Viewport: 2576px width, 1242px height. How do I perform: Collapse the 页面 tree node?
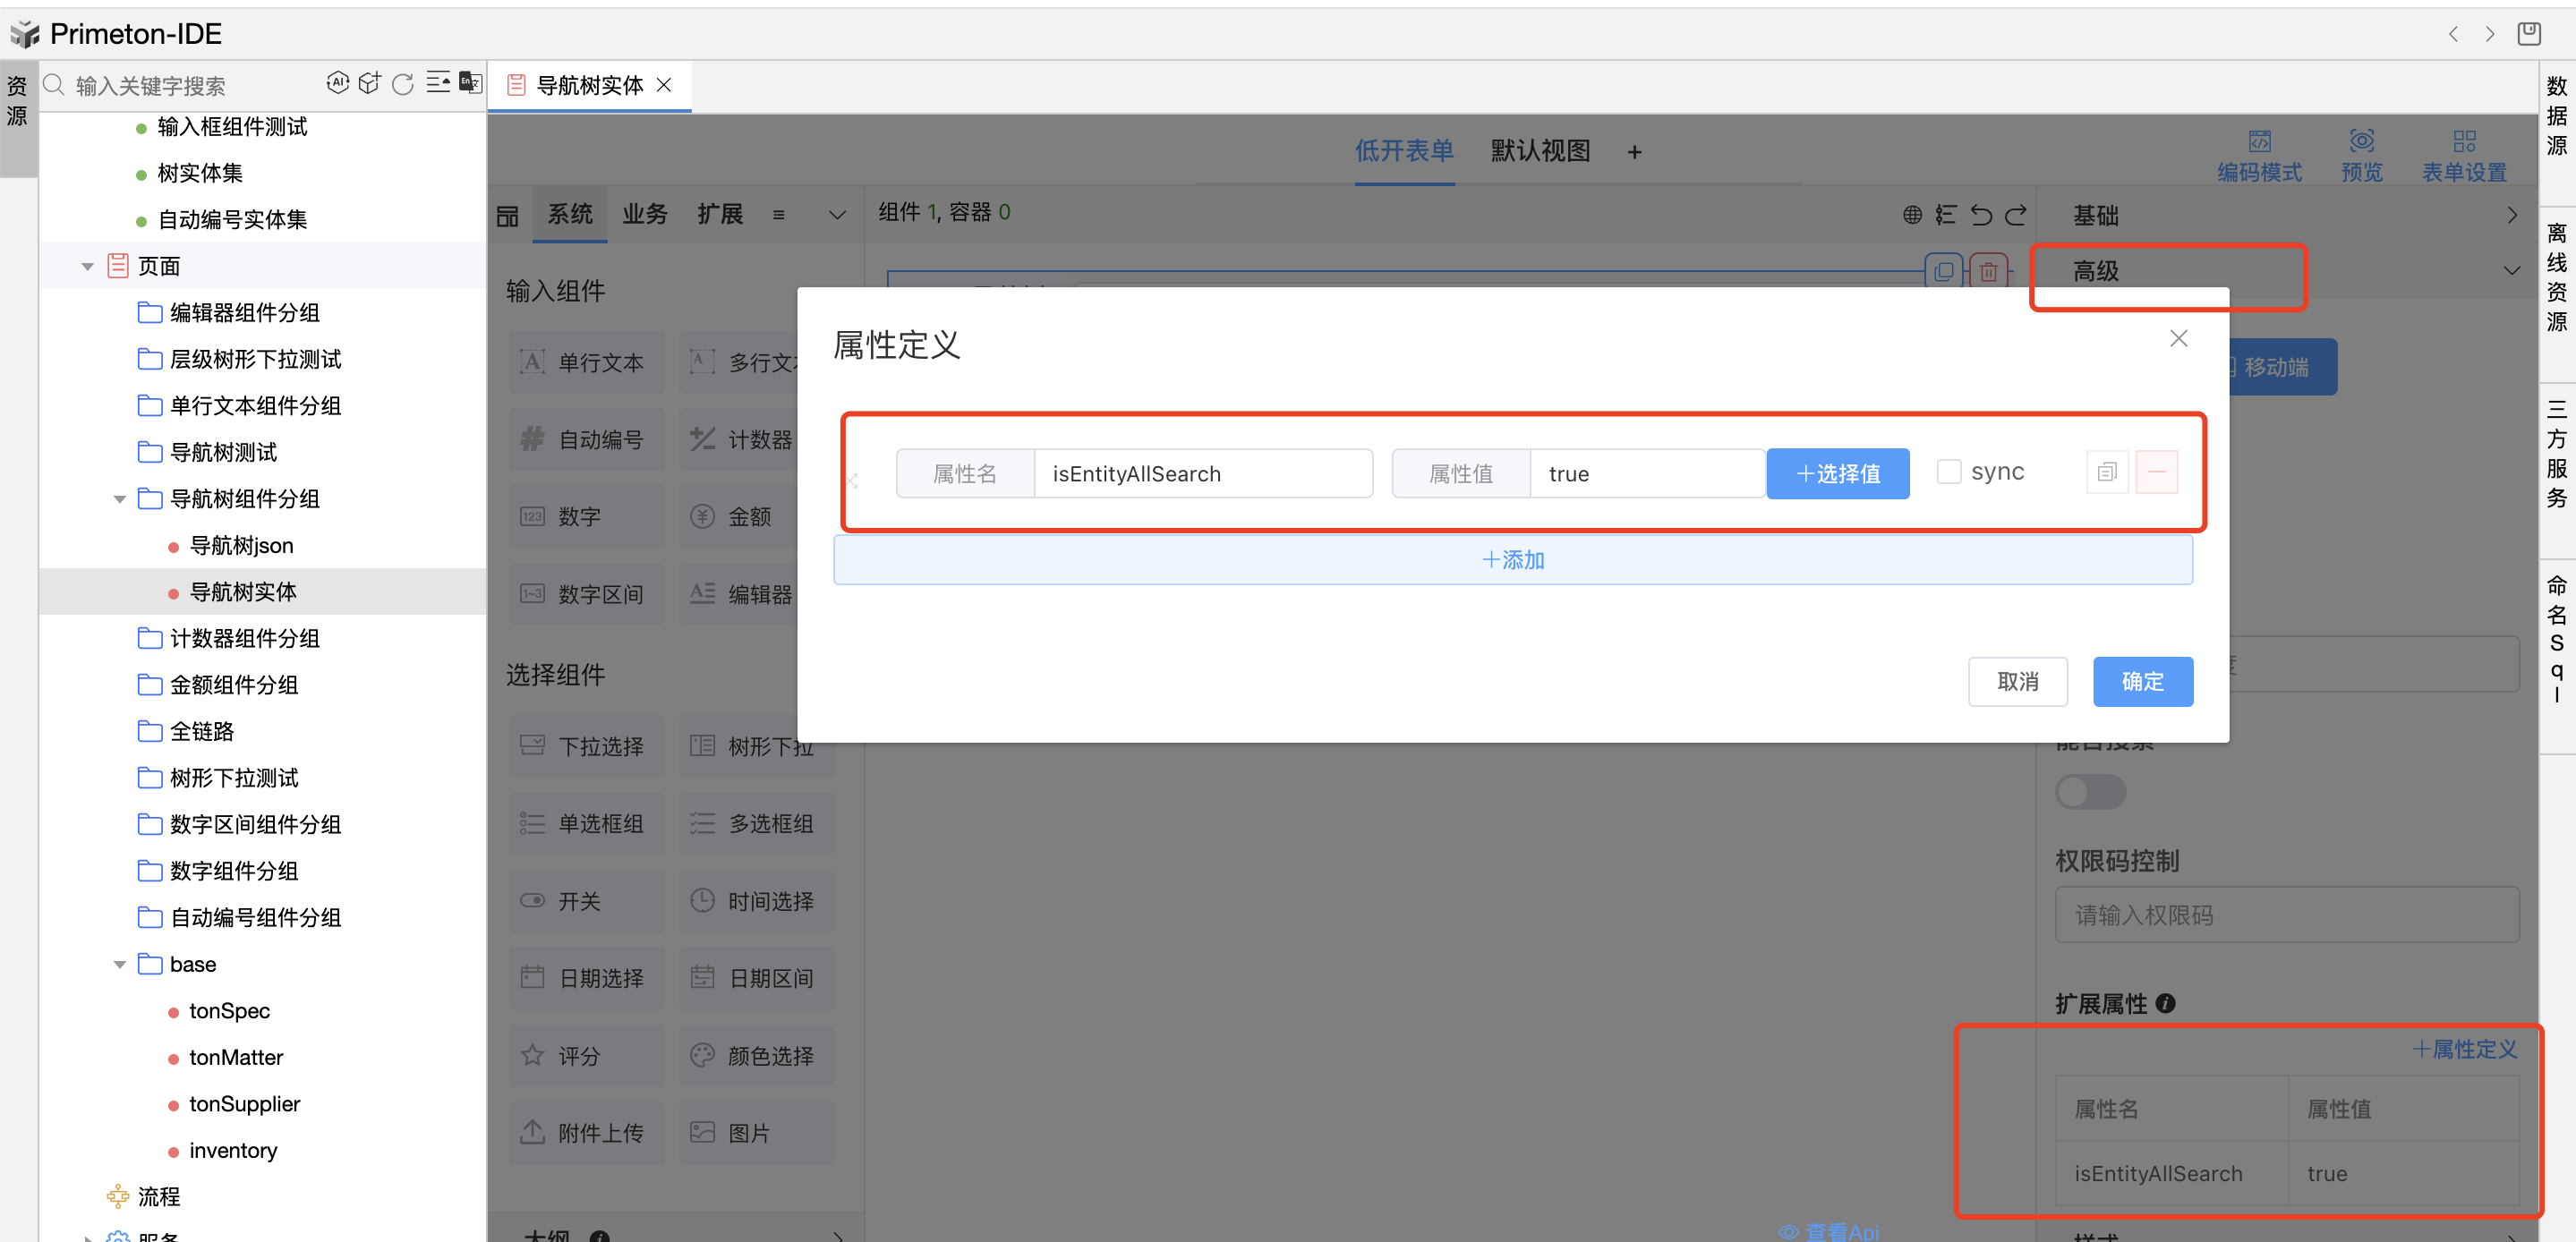click(88, 267)
